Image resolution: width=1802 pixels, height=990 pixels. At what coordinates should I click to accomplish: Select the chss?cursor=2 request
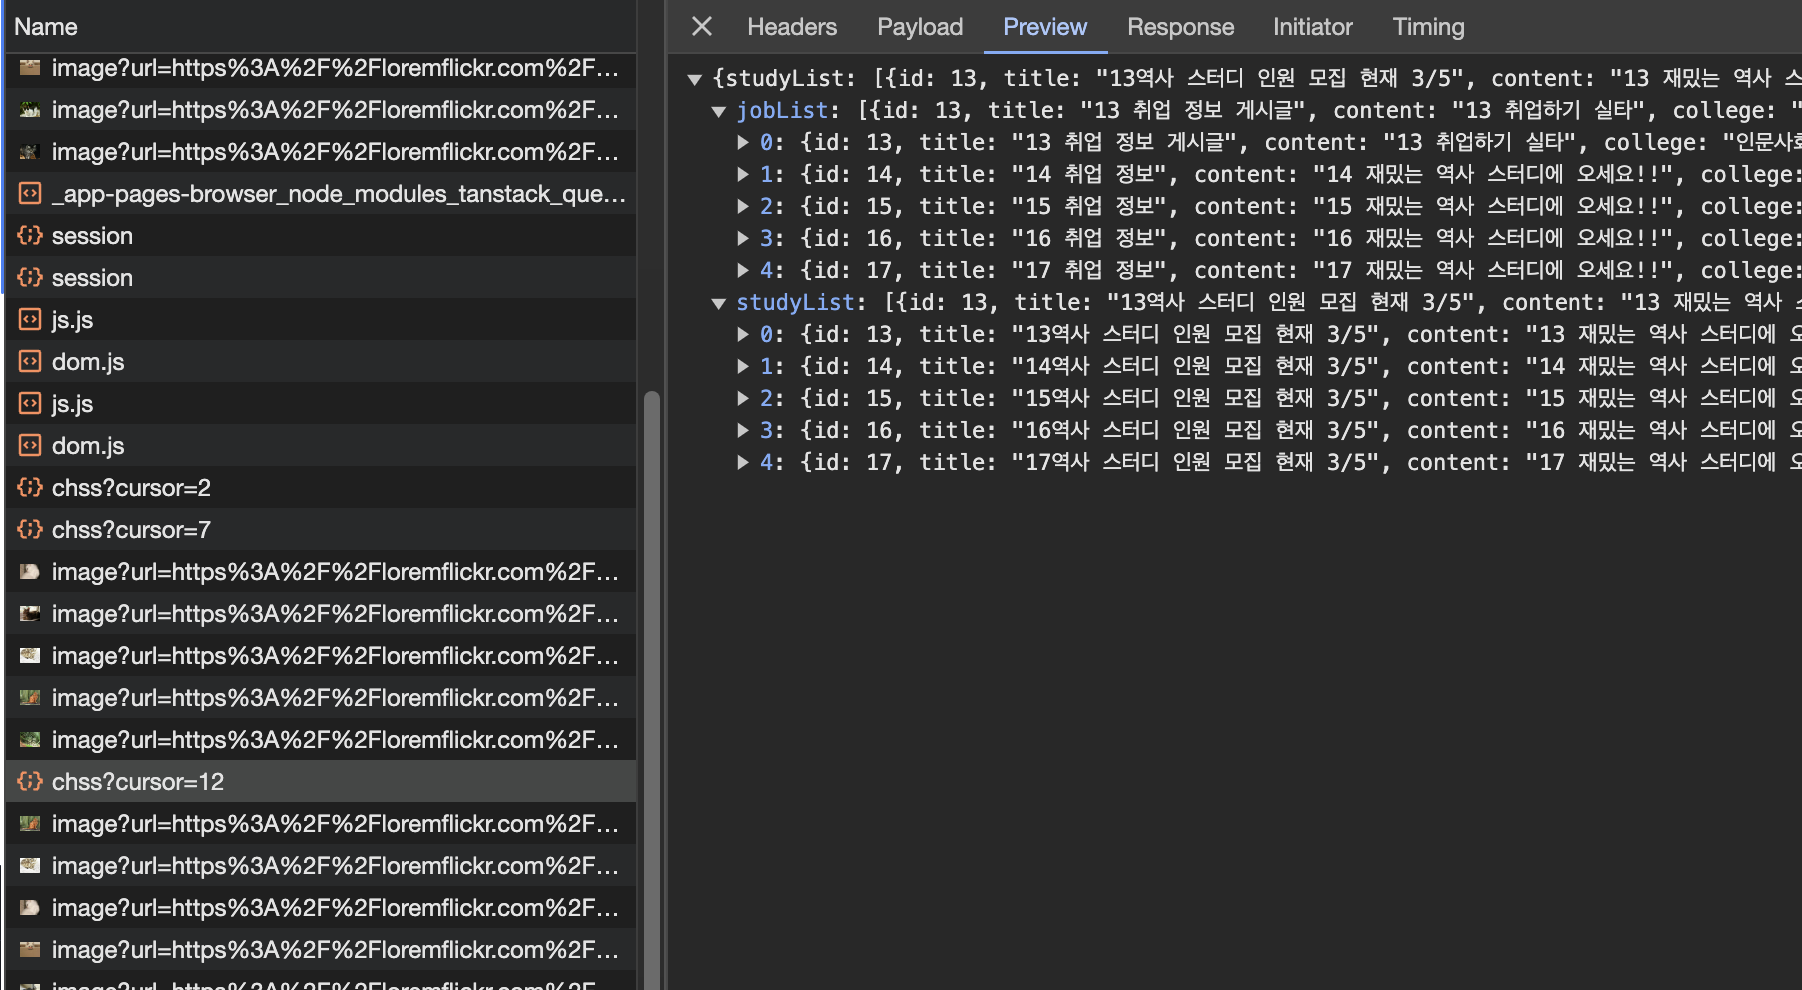click(x=321, y=488)
